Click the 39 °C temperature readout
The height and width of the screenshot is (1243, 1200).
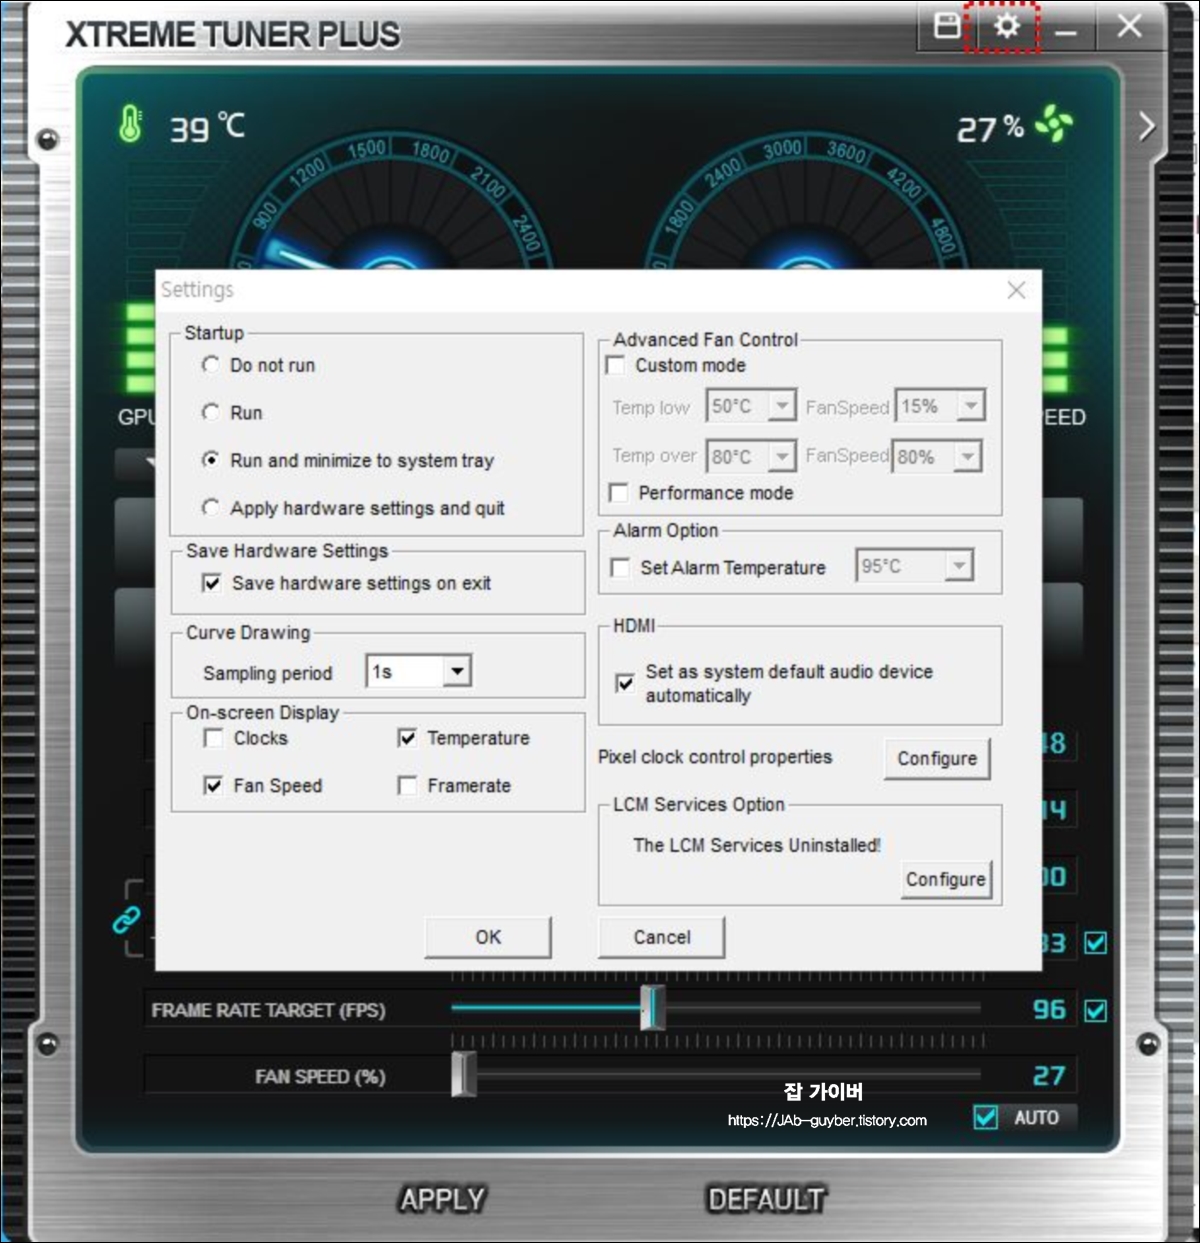point(207,127)
